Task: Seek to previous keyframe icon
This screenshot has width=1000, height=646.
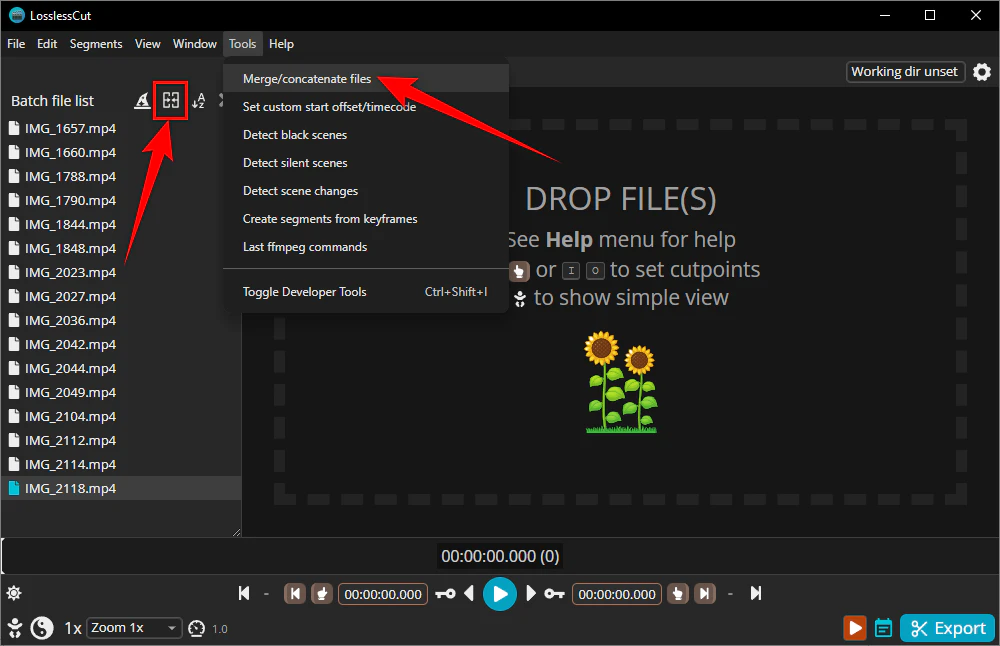Action: point(445,594)
